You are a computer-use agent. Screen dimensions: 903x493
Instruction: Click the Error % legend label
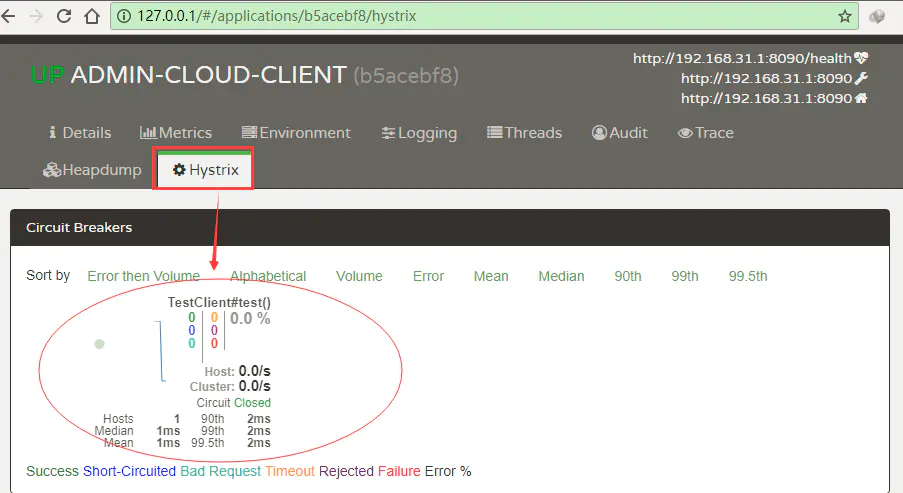[x=448, y=471]
